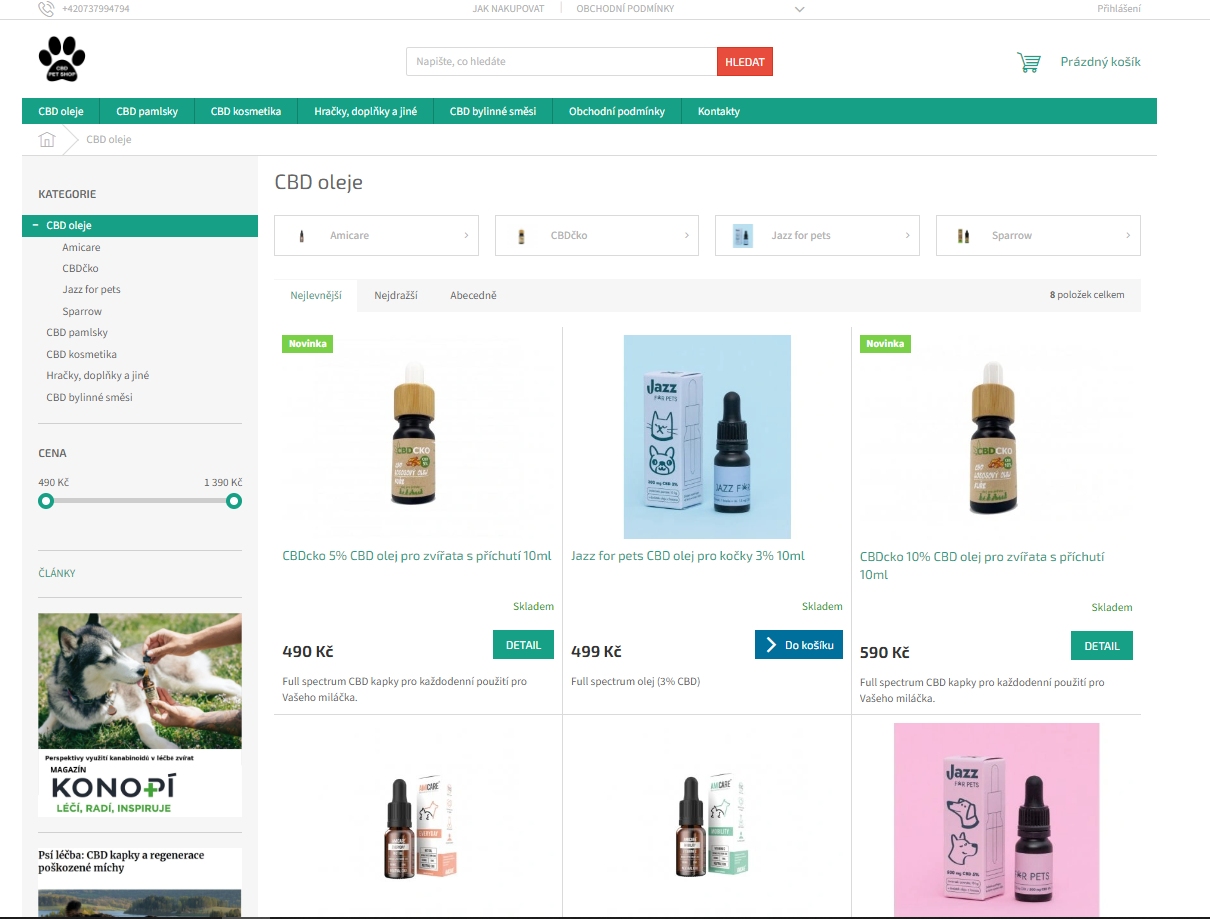Click Přihlášení login link

(1119, 9)
